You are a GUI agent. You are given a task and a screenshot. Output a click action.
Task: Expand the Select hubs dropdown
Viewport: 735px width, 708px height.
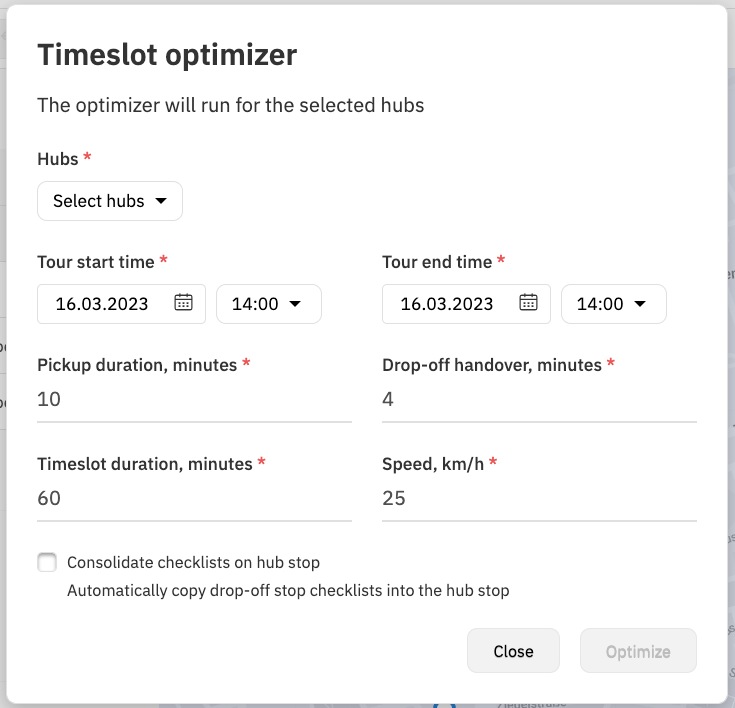point(110,201)
